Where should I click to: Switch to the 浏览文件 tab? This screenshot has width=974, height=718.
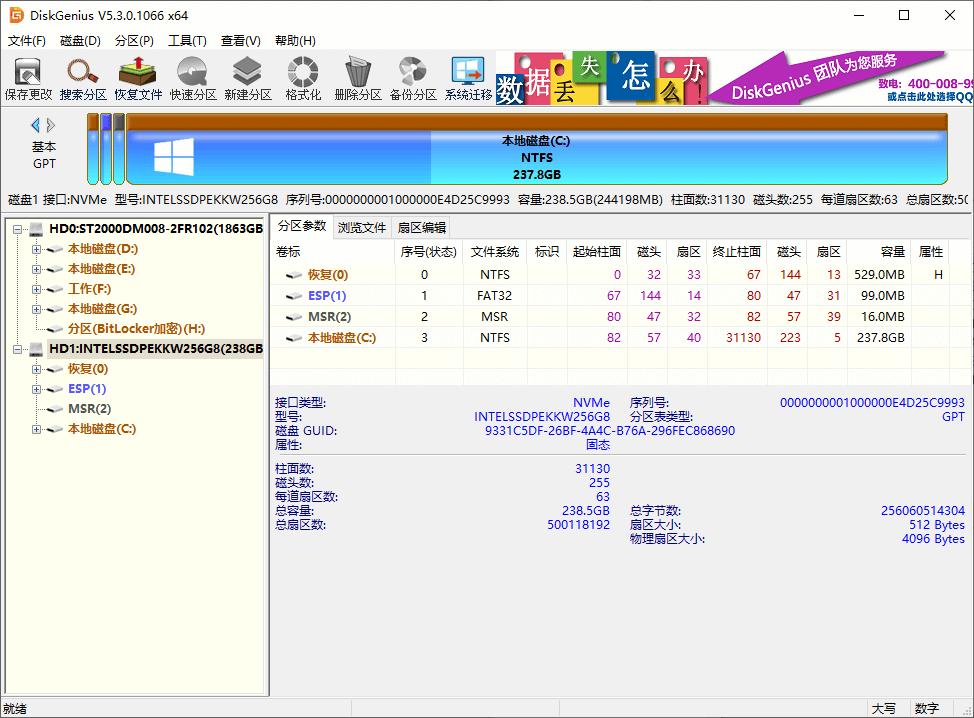pyautogui.click(x=361, y=227)
